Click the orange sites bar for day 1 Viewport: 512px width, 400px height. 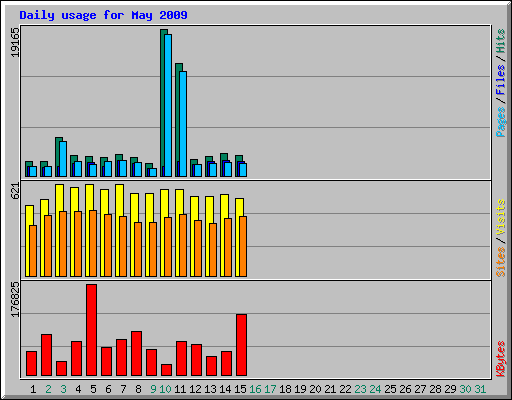pyautogui.click(x=33, y=251)
